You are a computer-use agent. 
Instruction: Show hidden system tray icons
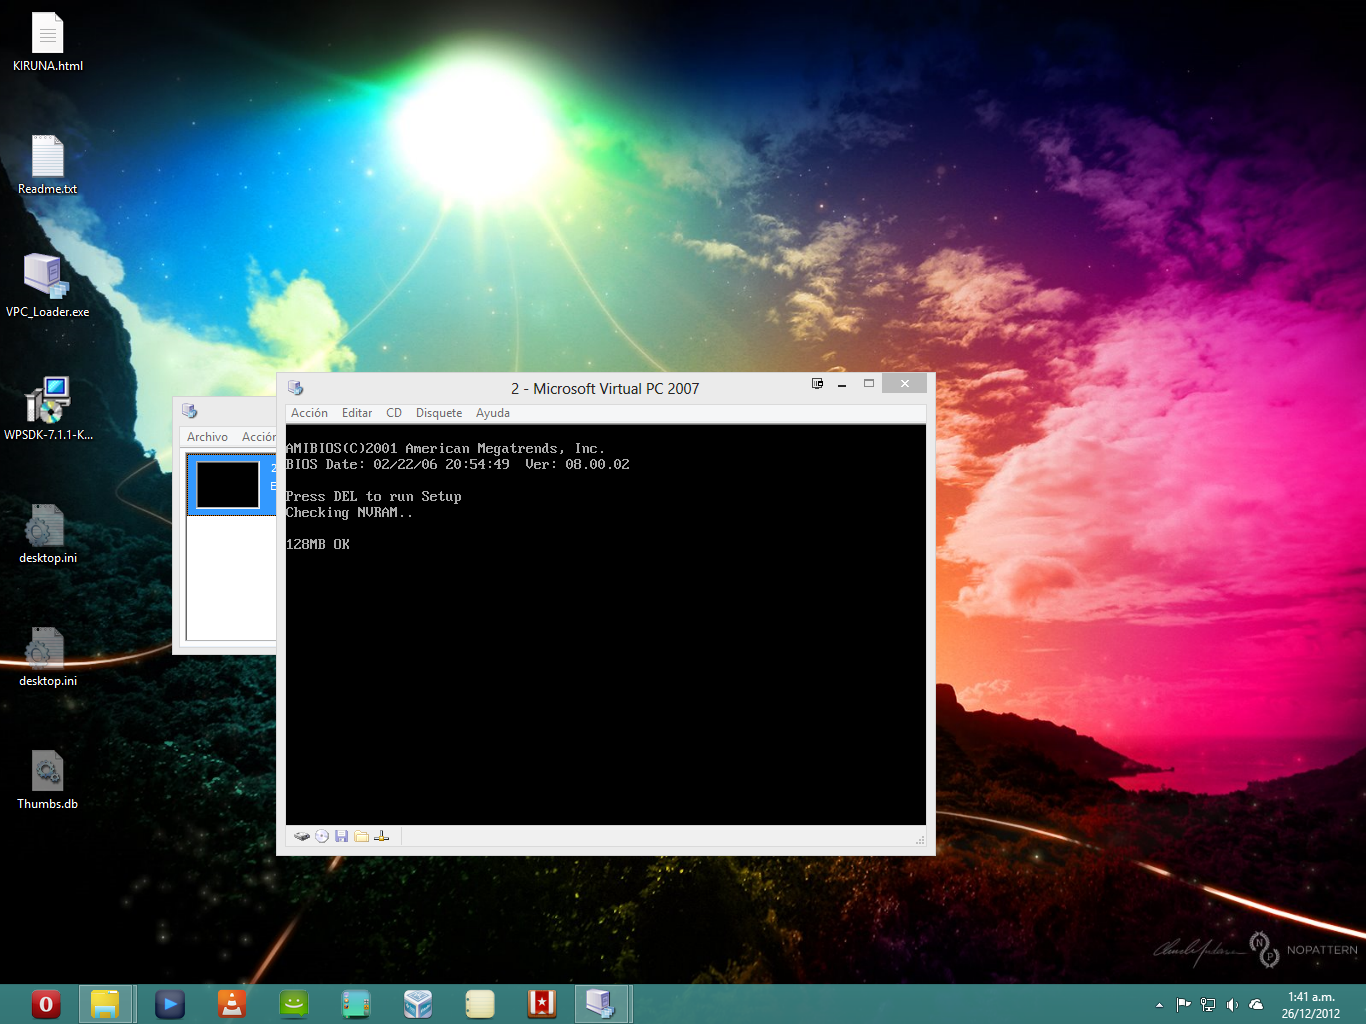[x=1159, y=1005]
